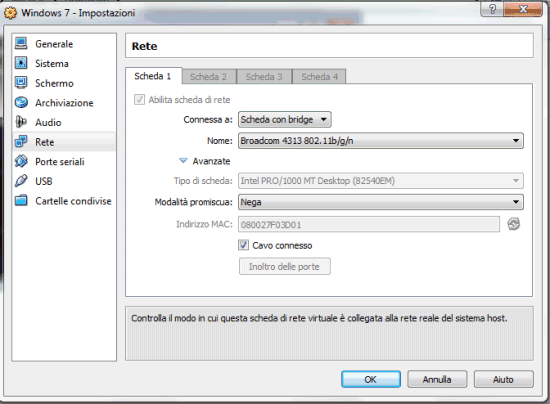Screen dimensions: 550x404
Task: Open the Modalità promiscua dropdown
Action: click(x=381, y=202)
